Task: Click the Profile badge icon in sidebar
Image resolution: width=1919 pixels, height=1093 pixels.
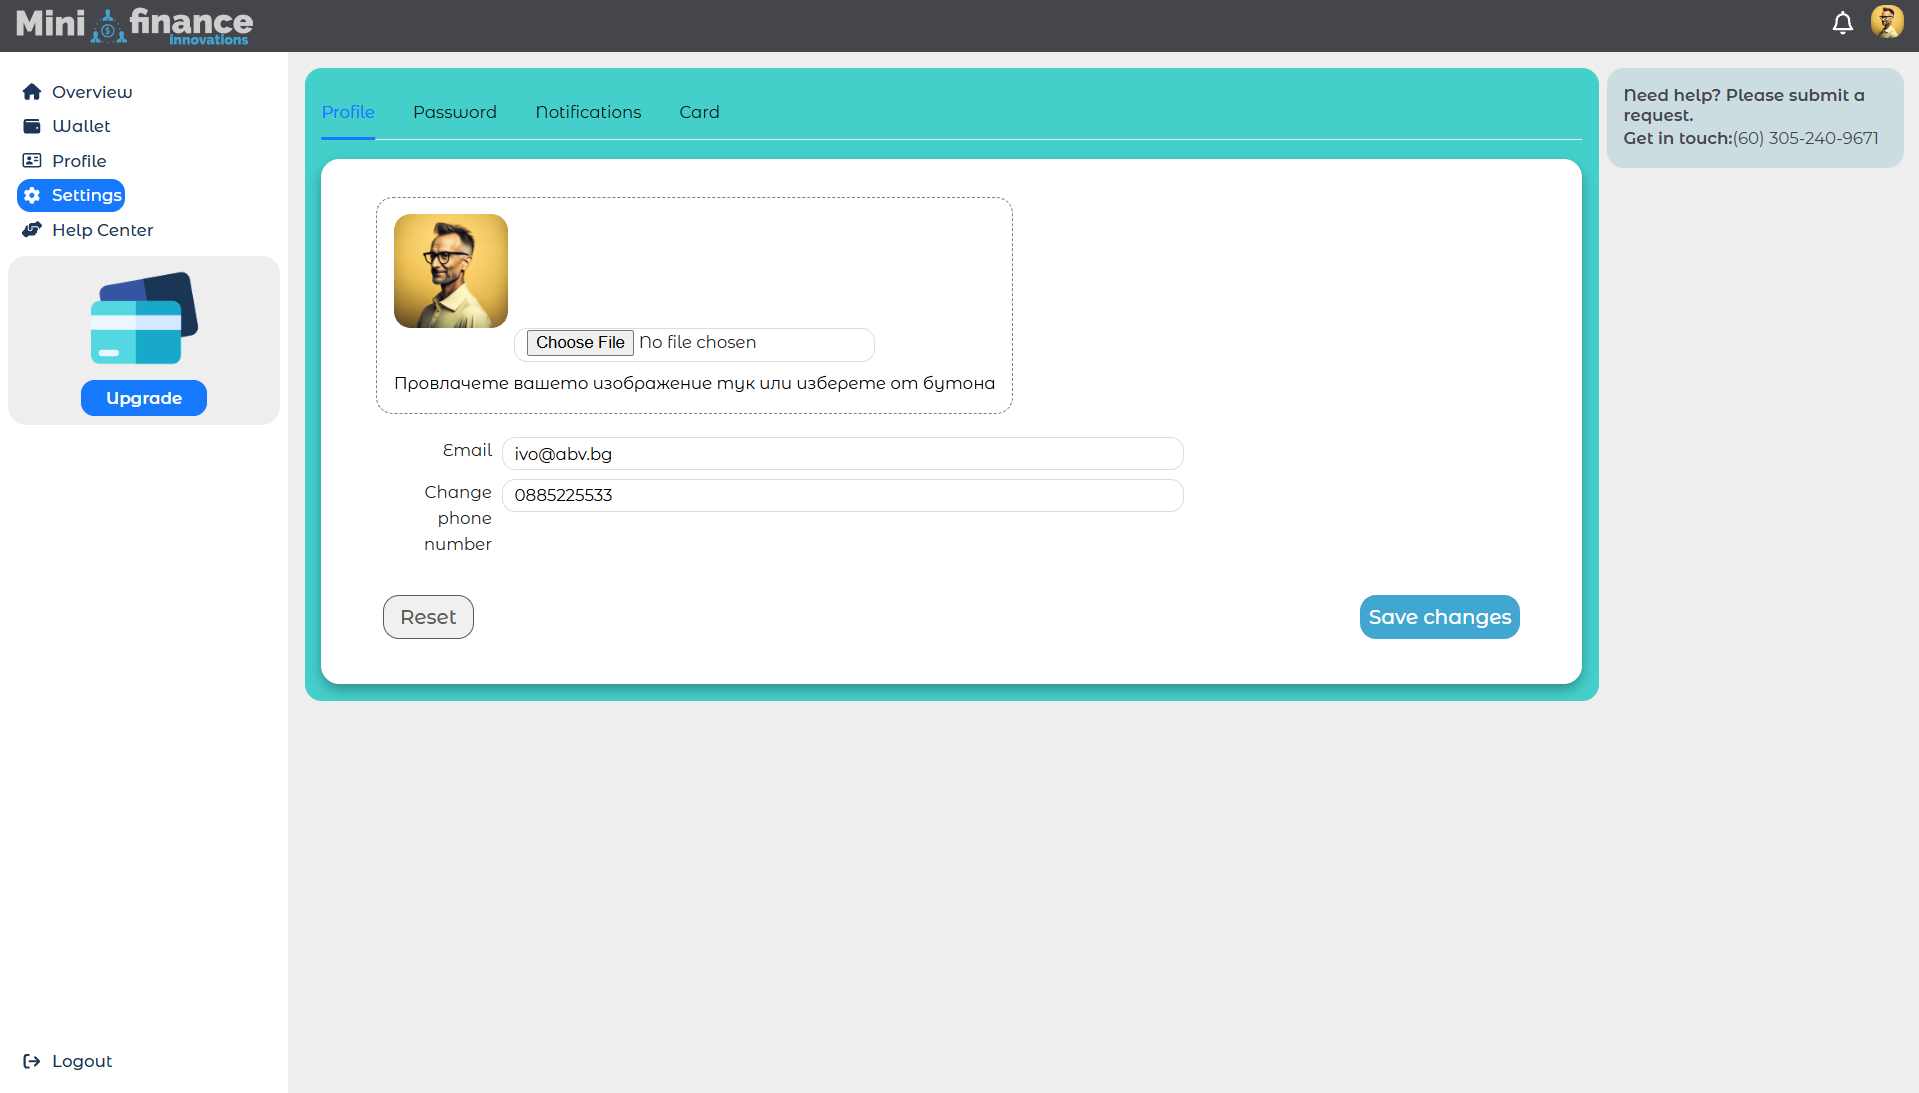Action: [31, 160]
